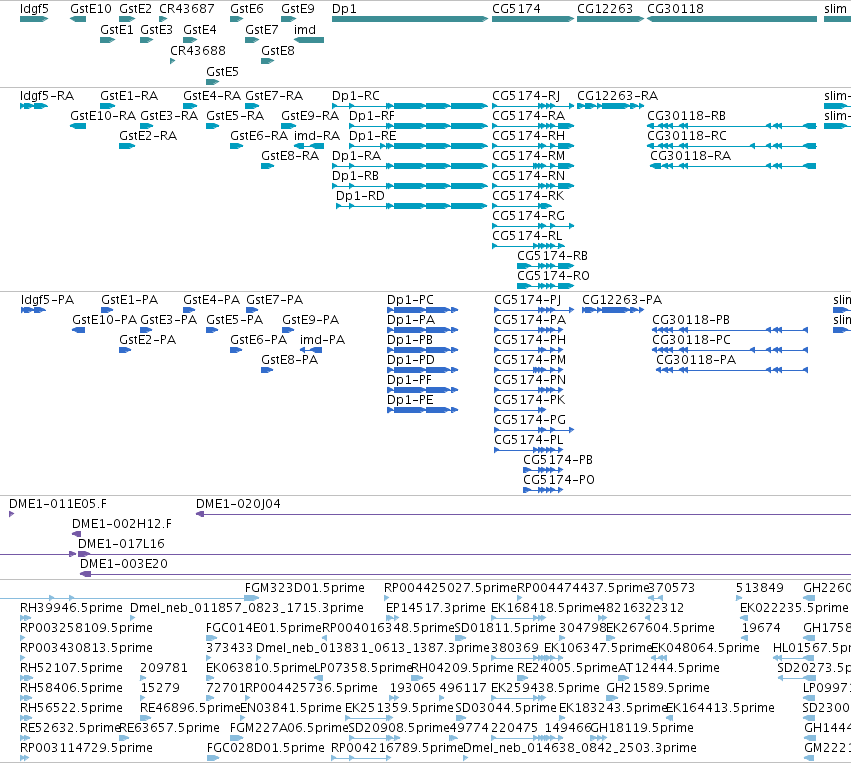Select EST RP003258109.5prime
This screenshot has width=851, height=763.
tap(86, 628)
